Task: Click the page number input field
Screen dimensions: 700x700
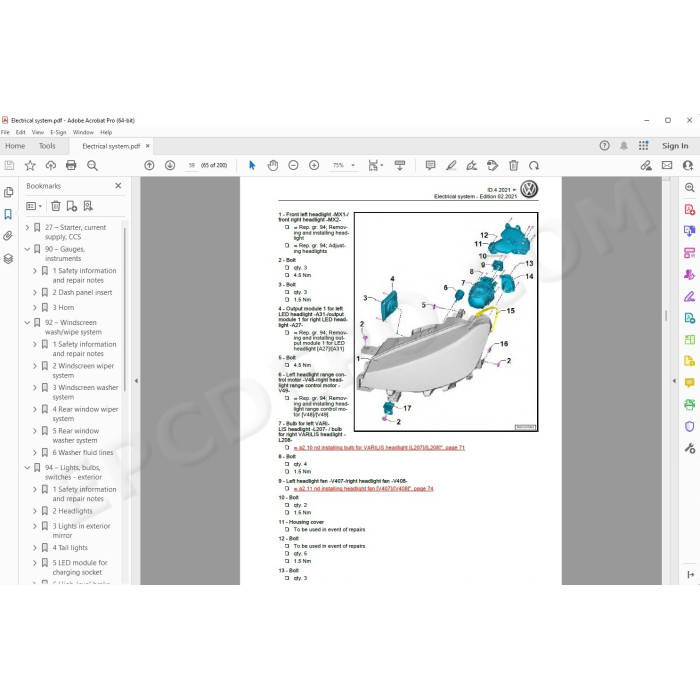Action: [192, 165]
